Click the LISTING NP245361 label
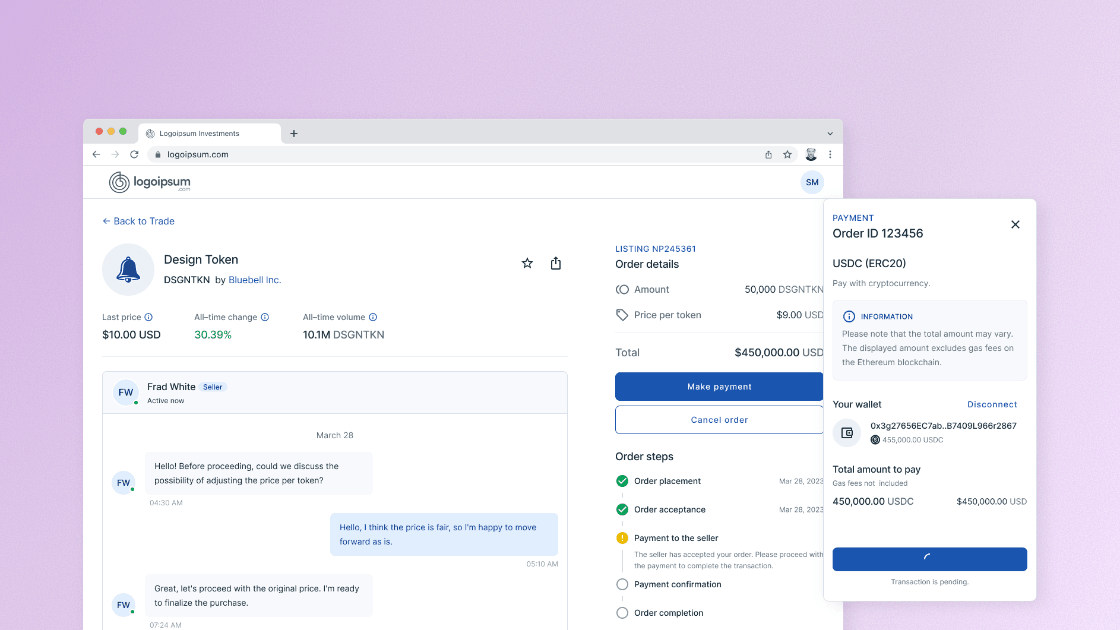1120x630 pixels. [656, 249]
